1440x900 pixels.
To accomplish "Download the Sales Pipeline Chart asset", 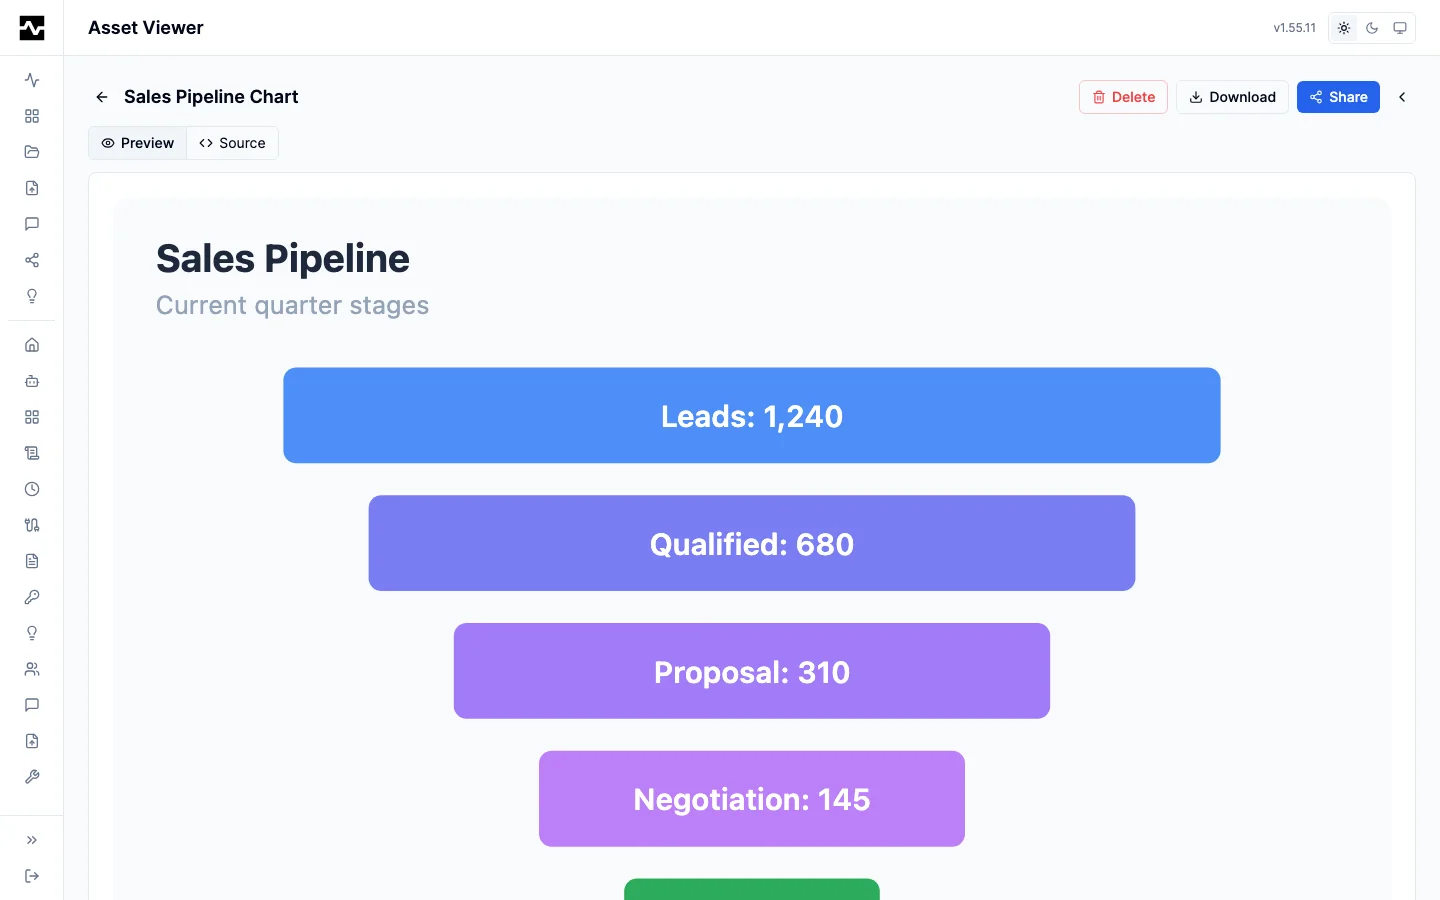I will tap(1232, 97).
